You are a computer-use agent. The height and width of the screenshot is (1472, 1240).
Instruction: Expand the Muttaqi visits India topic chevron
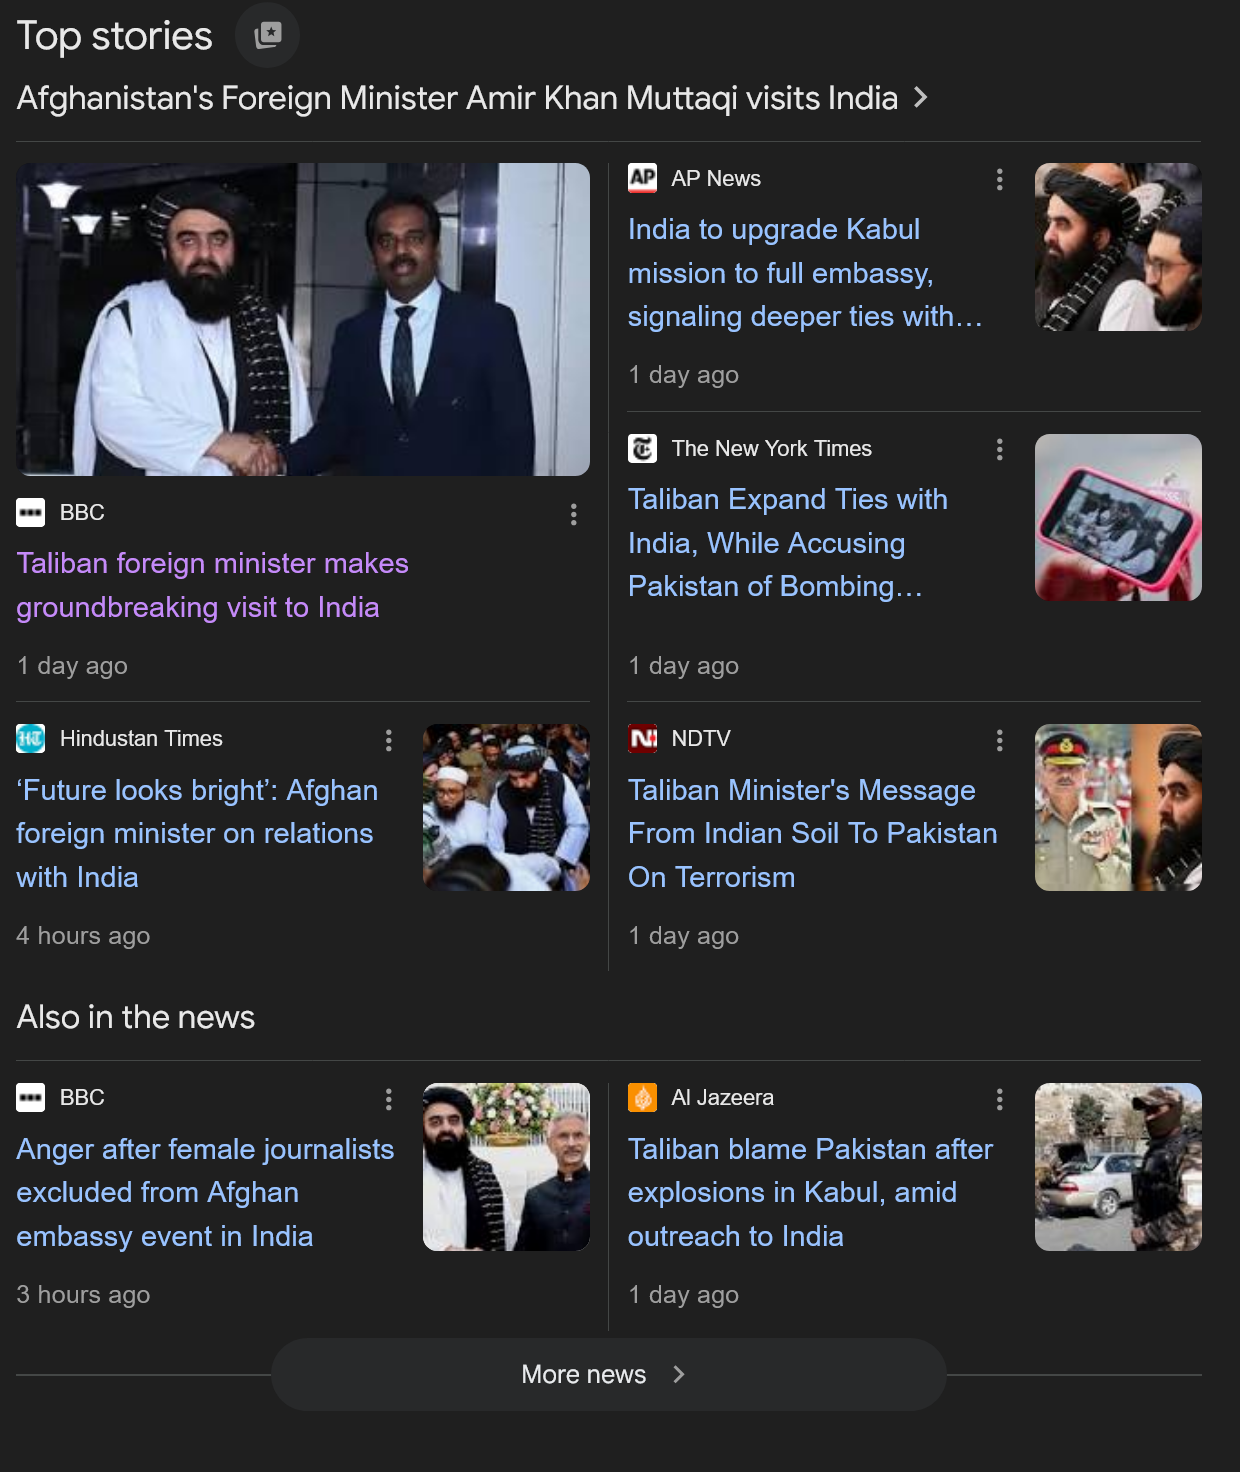pyautogui.click(x=921, y=98)
